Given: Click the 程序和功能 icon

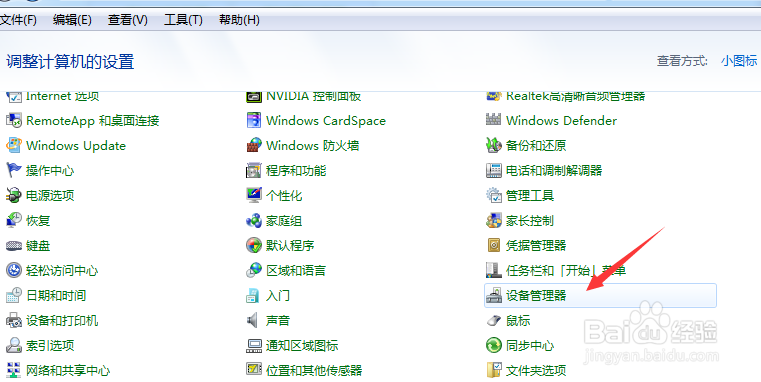Looking at the screenshot, I should point(254,170).
